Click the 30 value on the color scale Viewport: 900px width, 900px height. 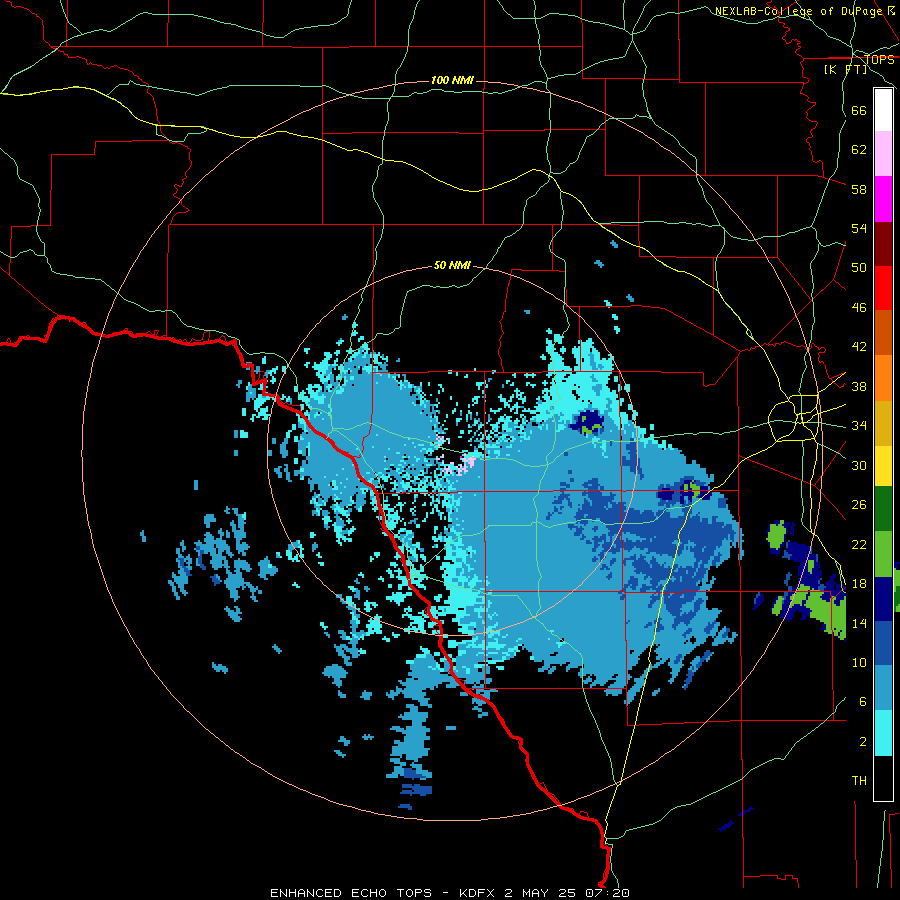click(859, 465)
